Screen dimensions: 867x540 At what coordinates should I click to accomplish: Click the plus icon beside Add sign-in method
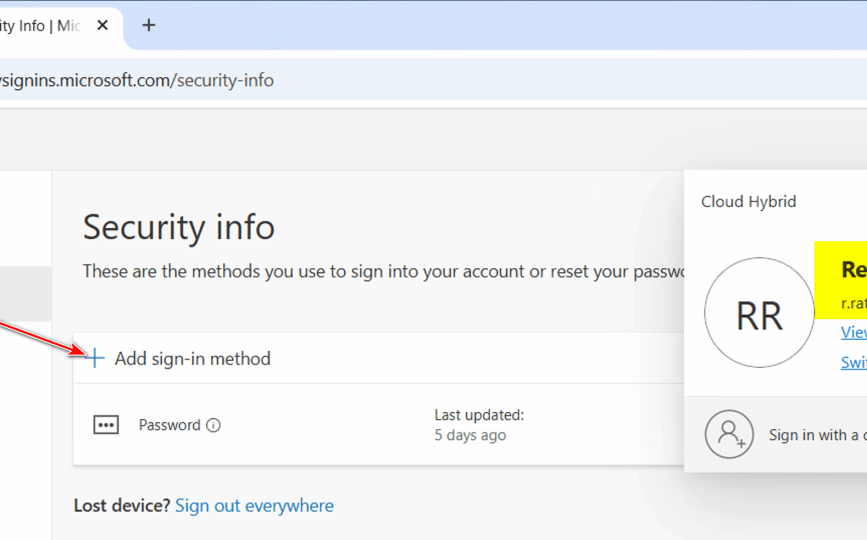pos(95,358)
